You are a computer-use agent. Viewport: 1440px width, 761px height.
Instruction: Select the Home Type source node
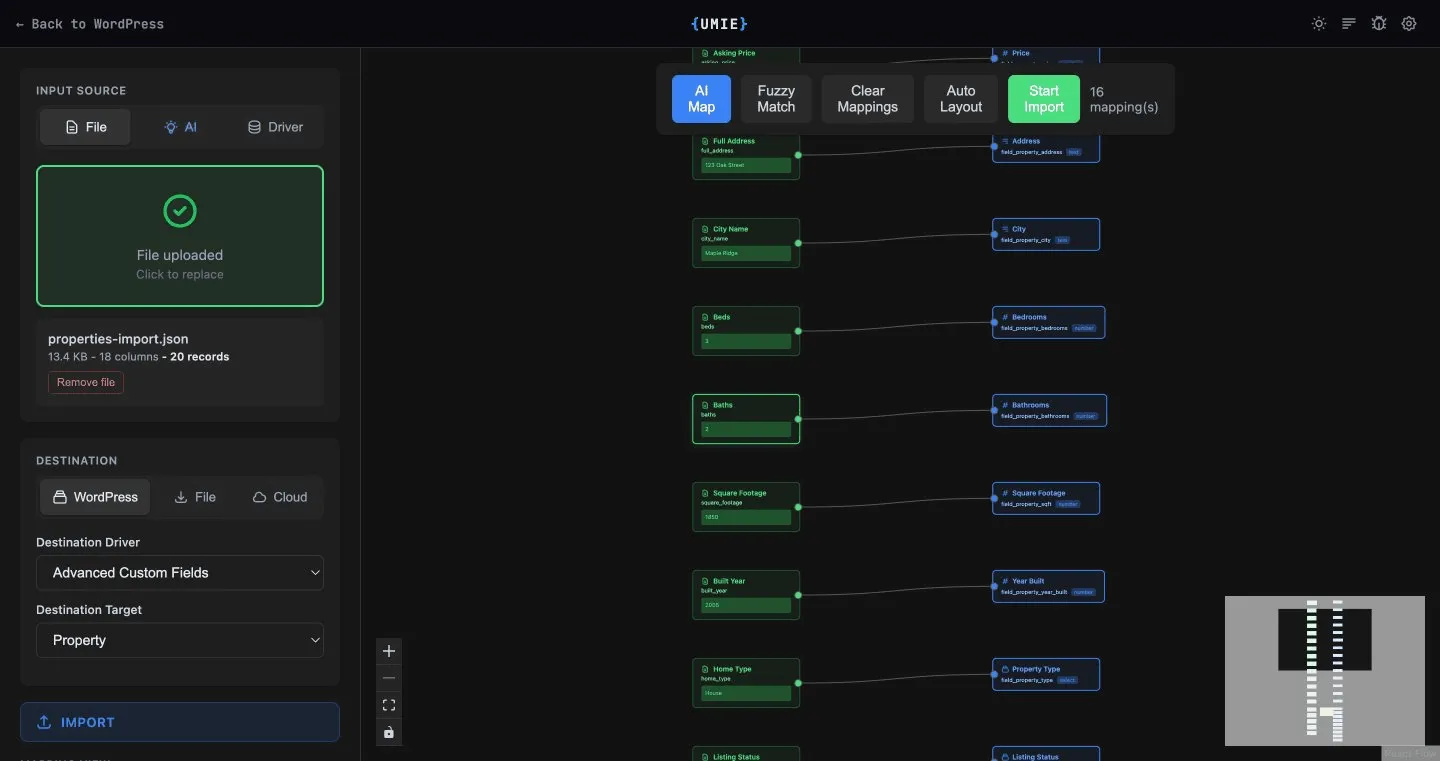pyautogui.click(x=746, y=683)
